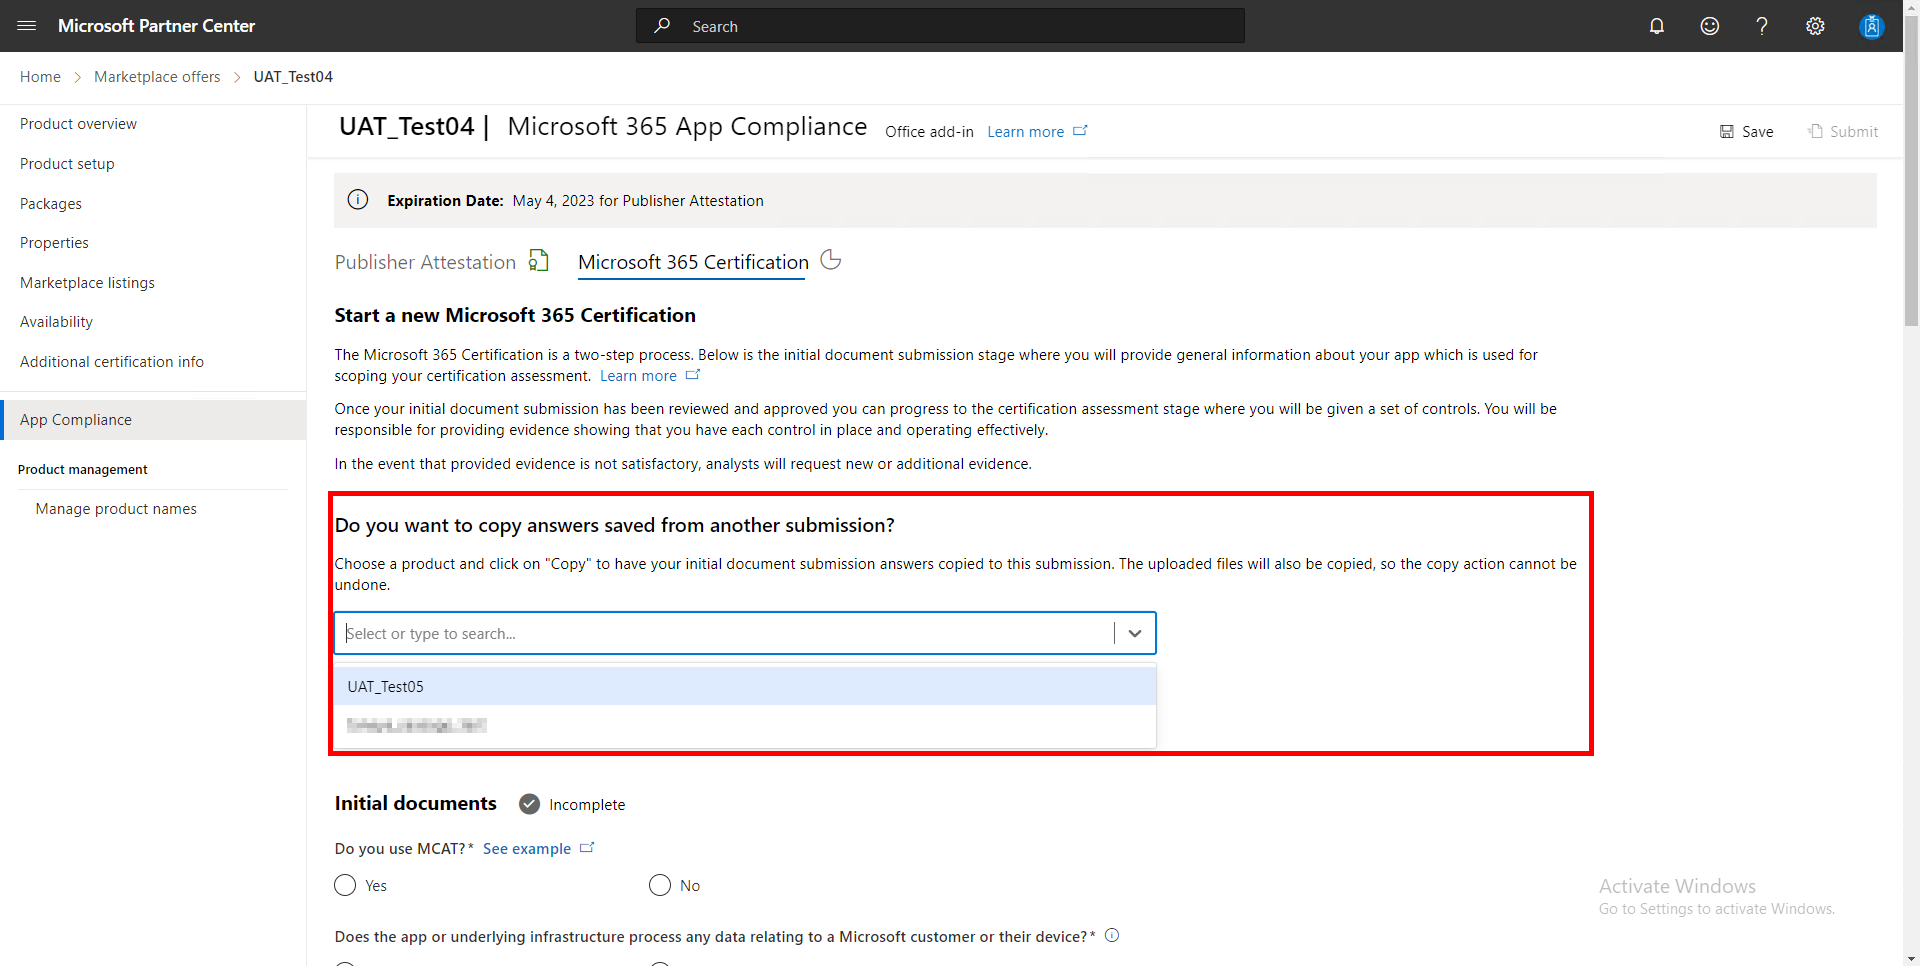Open the See example link
This screenshot has width=1920, height=966.
(527, 849)
